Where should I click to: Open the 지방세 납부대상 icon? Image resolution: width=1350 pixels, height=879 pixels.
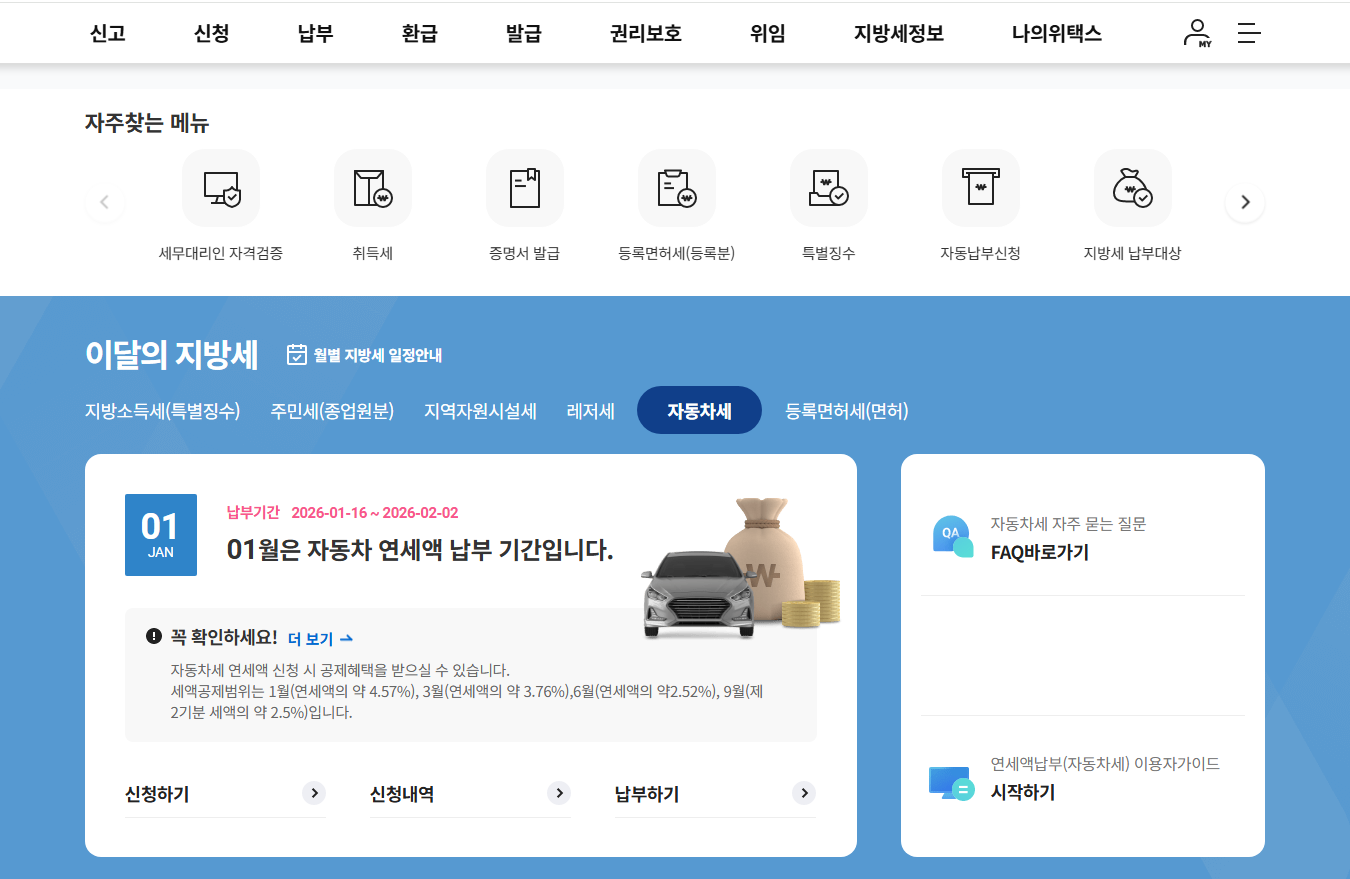[x=1133, y=188]
